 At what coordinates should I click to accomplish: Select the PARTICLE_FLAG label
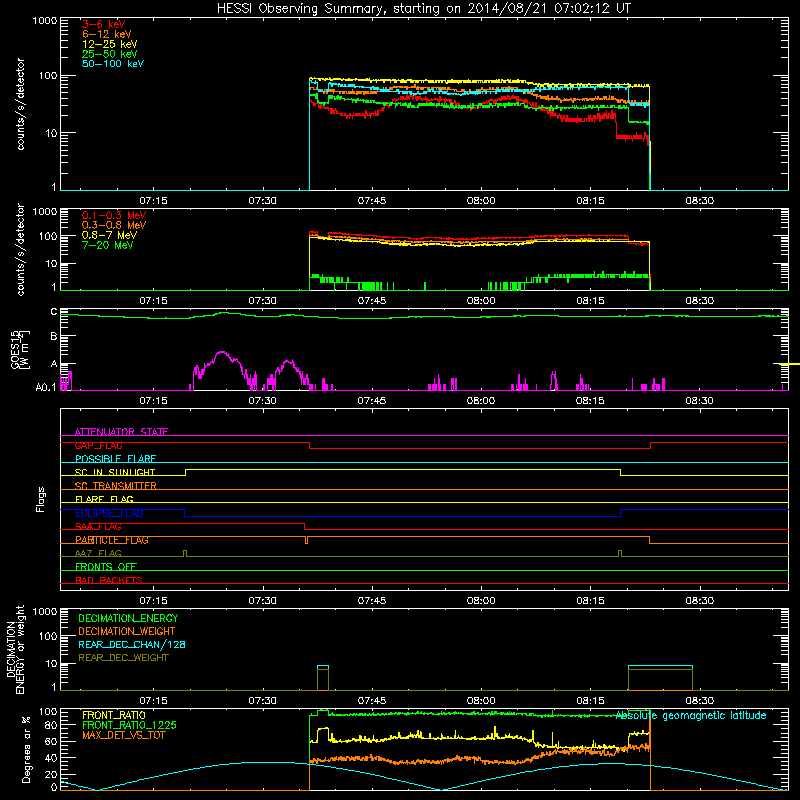112,540
